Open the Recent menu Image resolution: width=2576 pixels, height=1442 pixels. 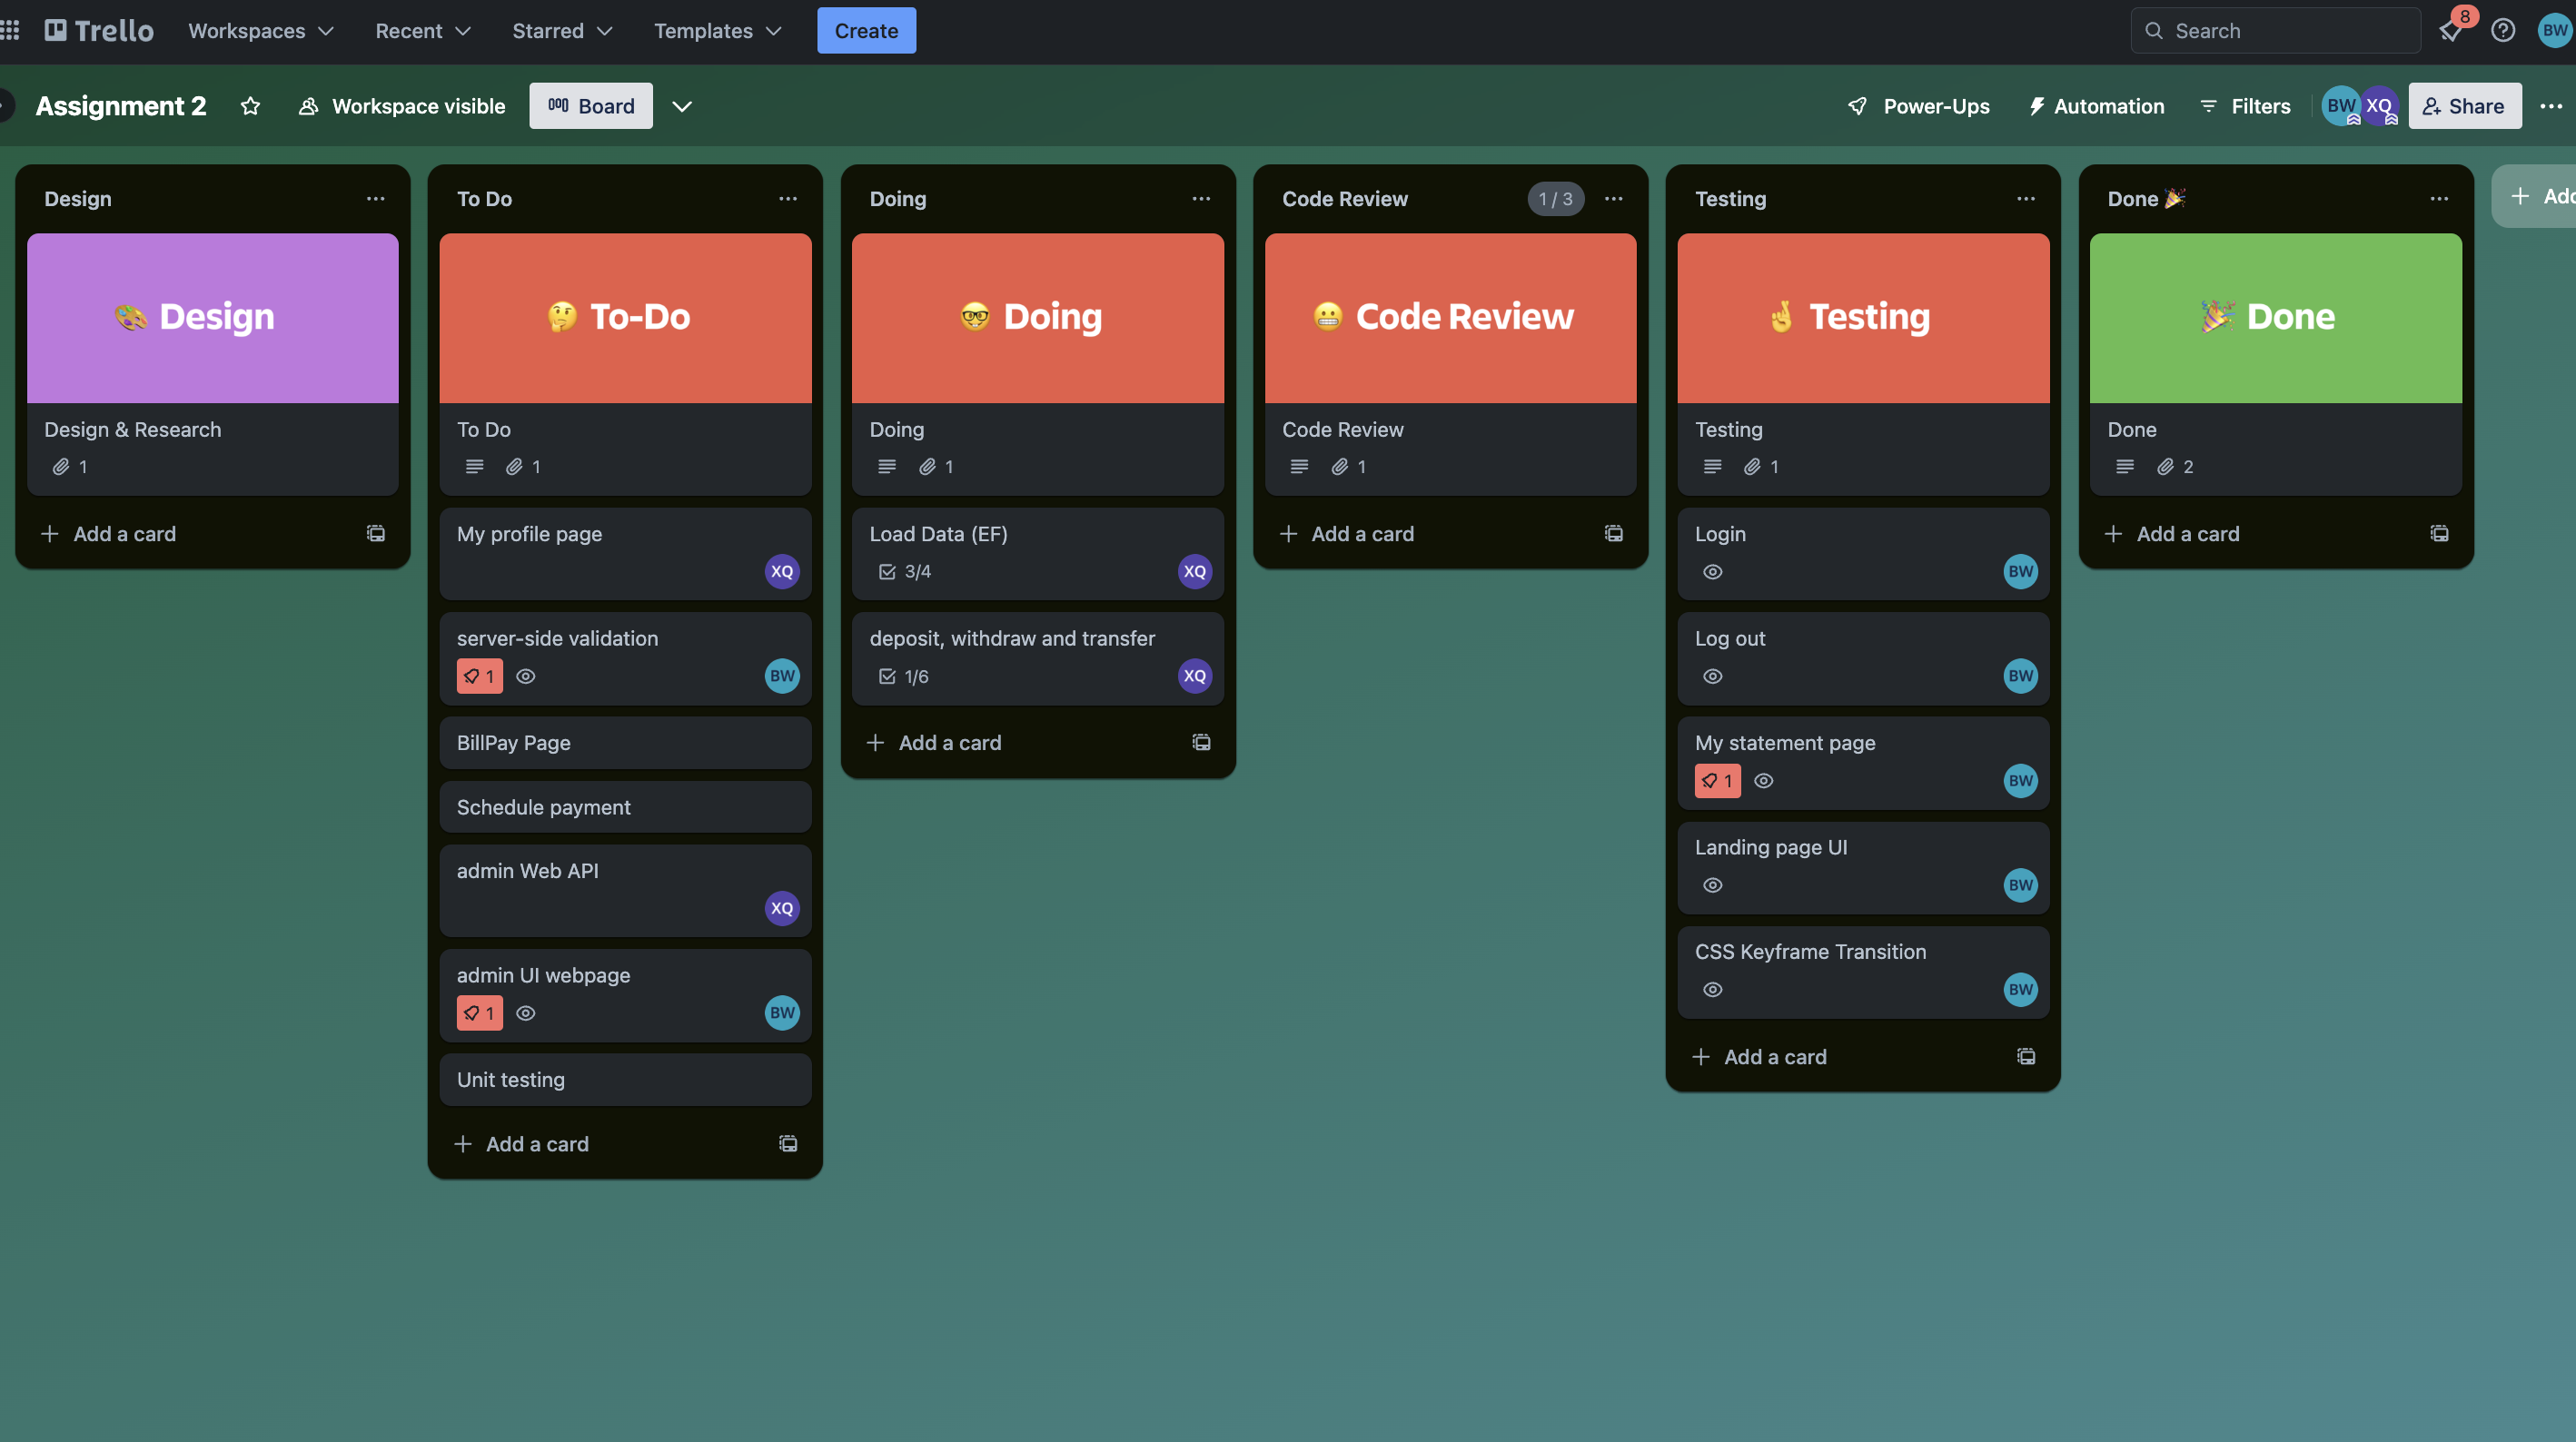coord(422,31)
